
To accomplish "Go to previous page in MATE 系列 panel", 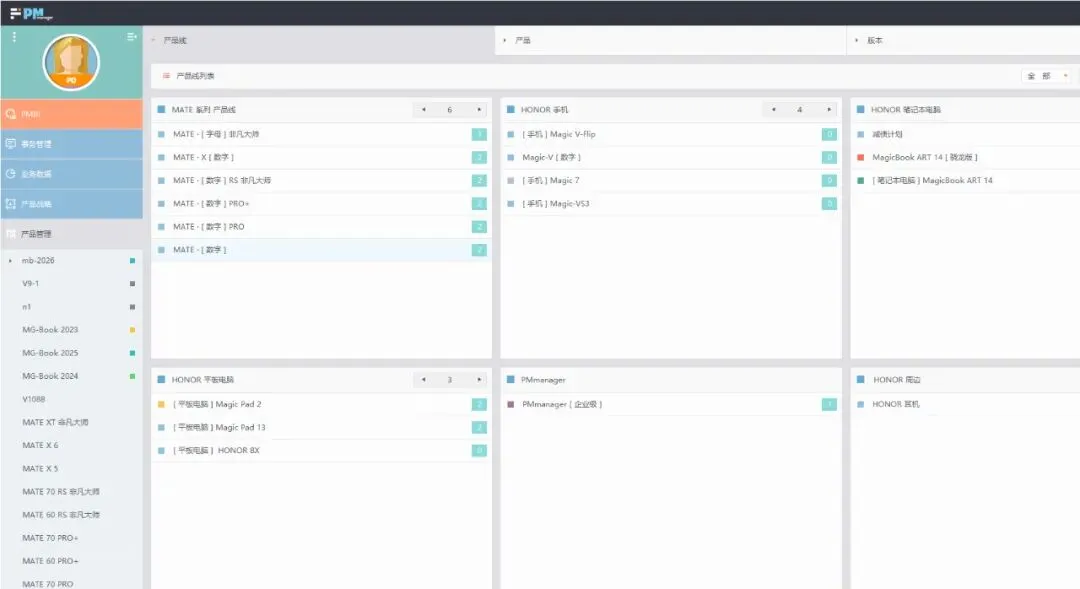I will pos(424,110).
